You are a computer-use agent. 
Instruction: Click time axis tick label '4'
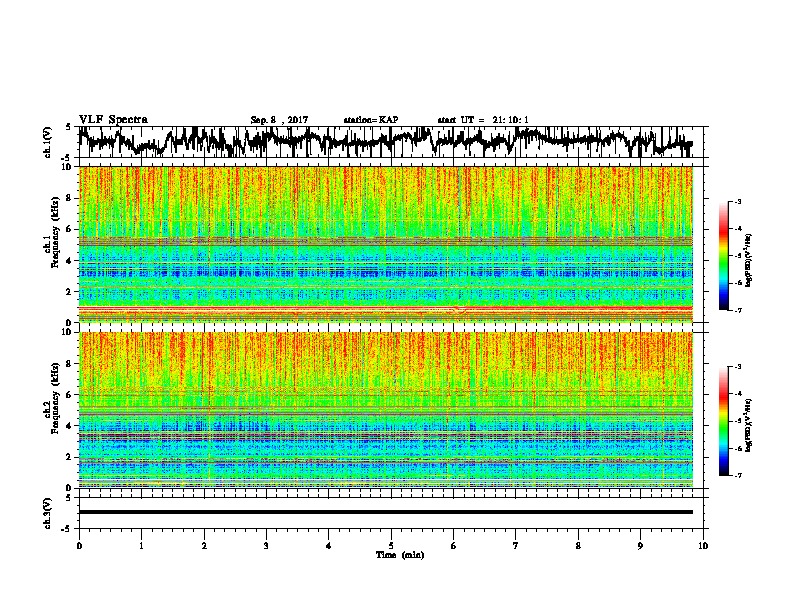tap(329, 546)
